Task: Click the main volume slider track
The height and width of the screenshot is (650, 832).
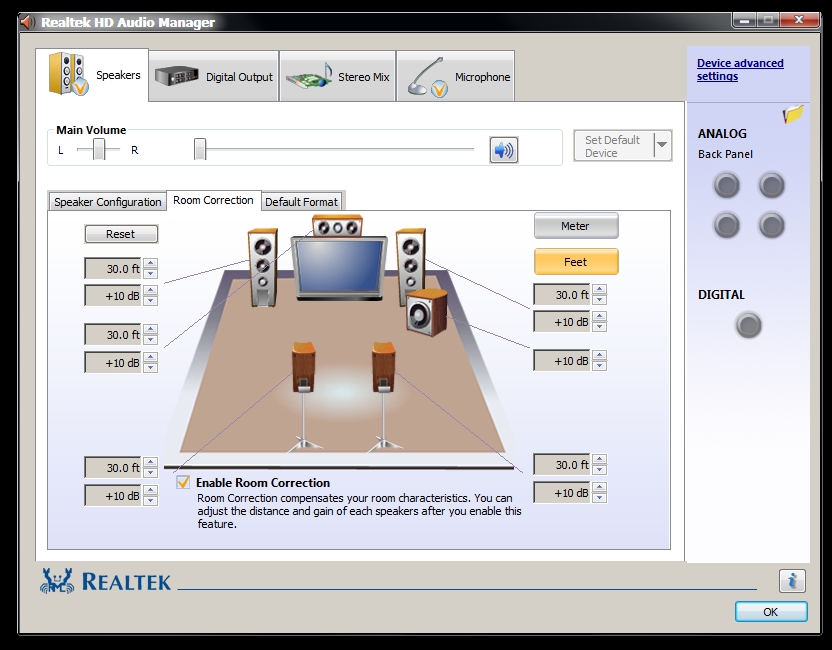Action: pos(334,149)
